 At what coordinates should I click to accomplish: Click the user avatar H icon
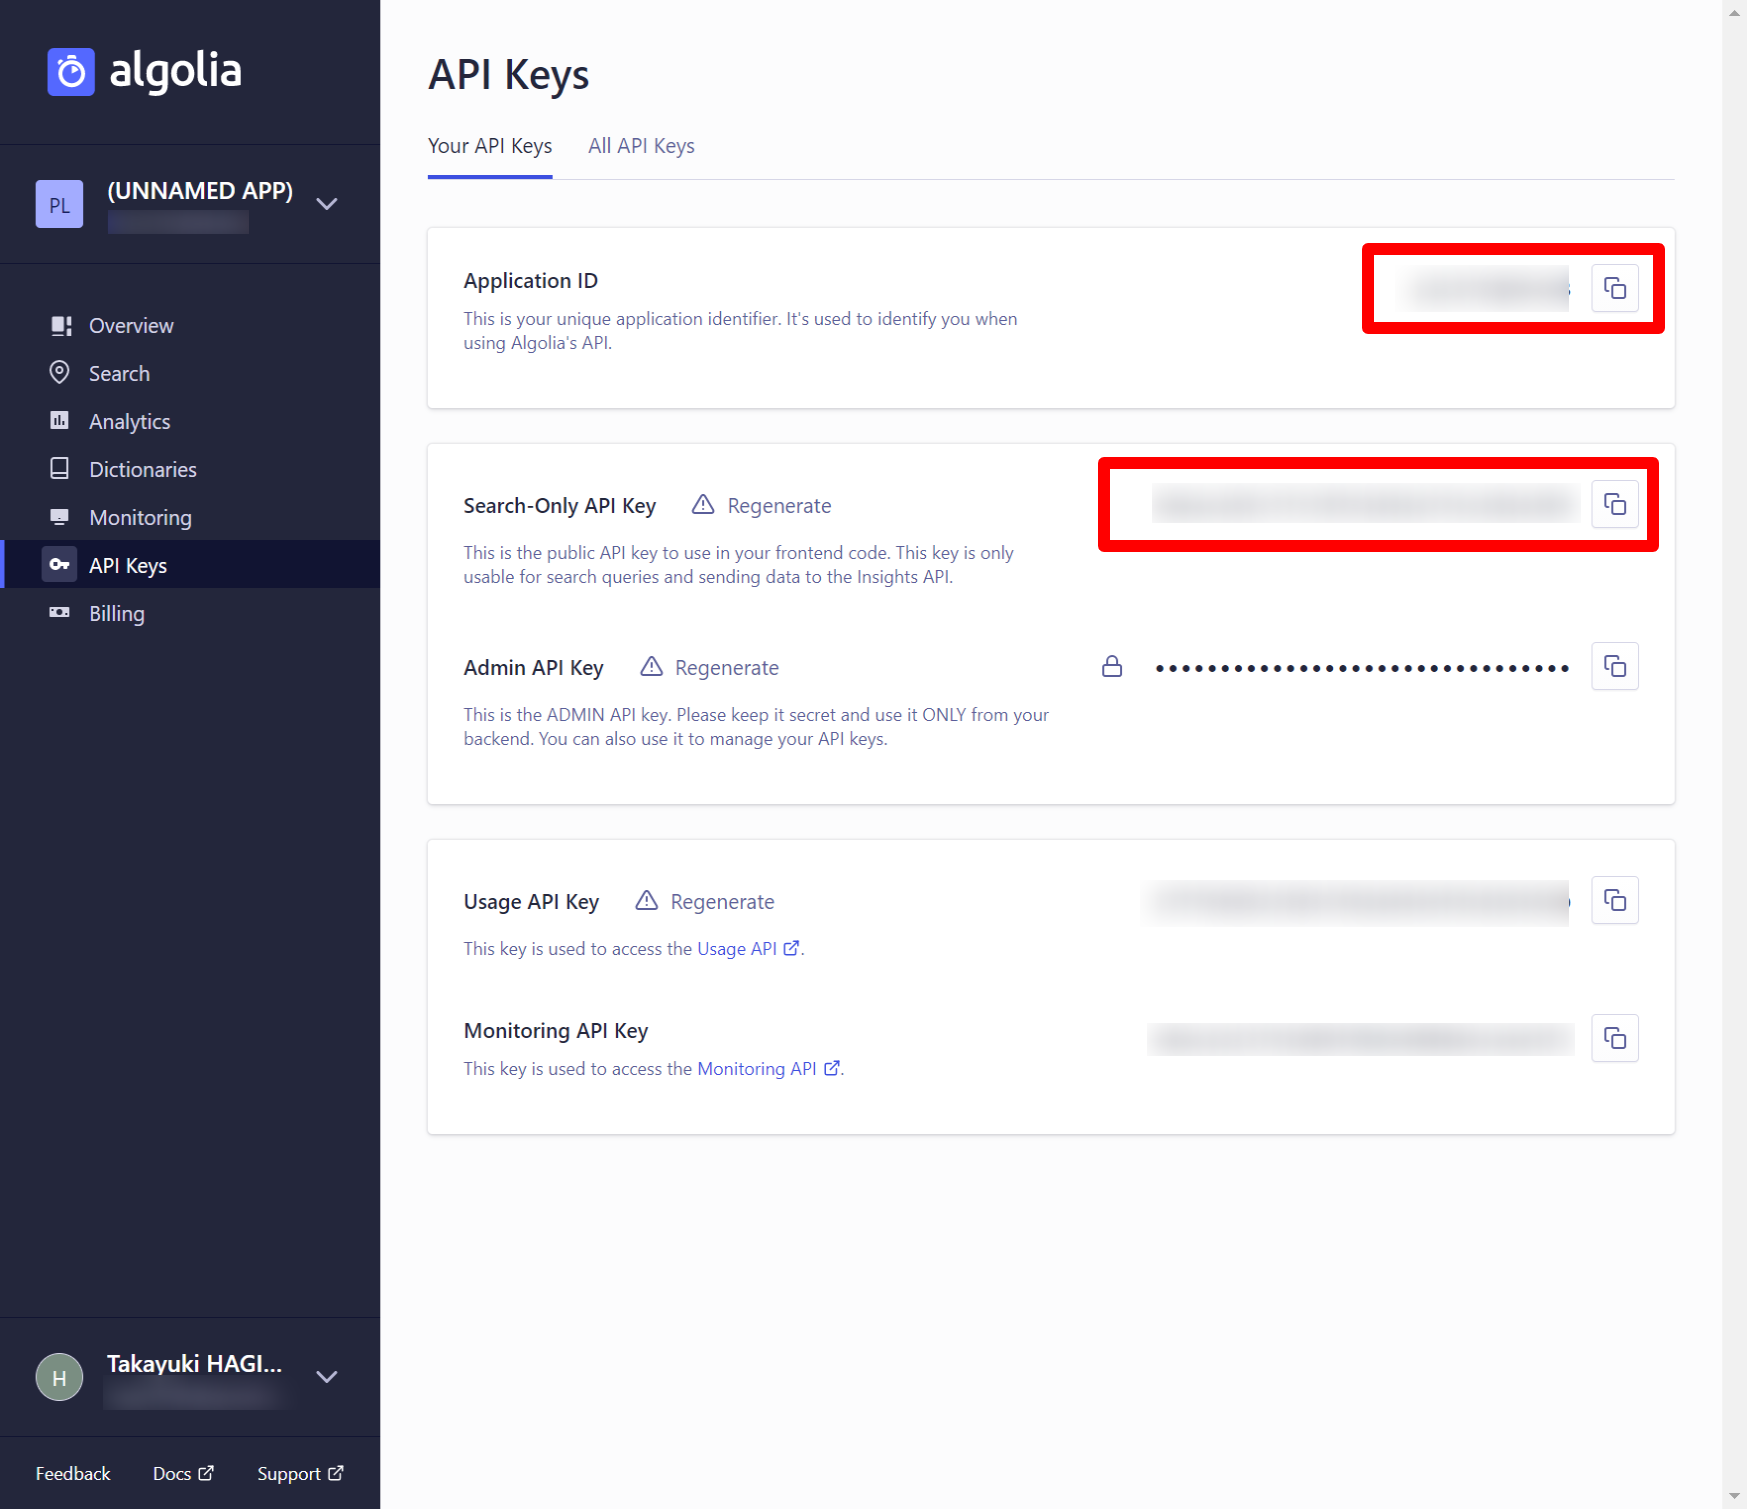[x=59, y=1377]
